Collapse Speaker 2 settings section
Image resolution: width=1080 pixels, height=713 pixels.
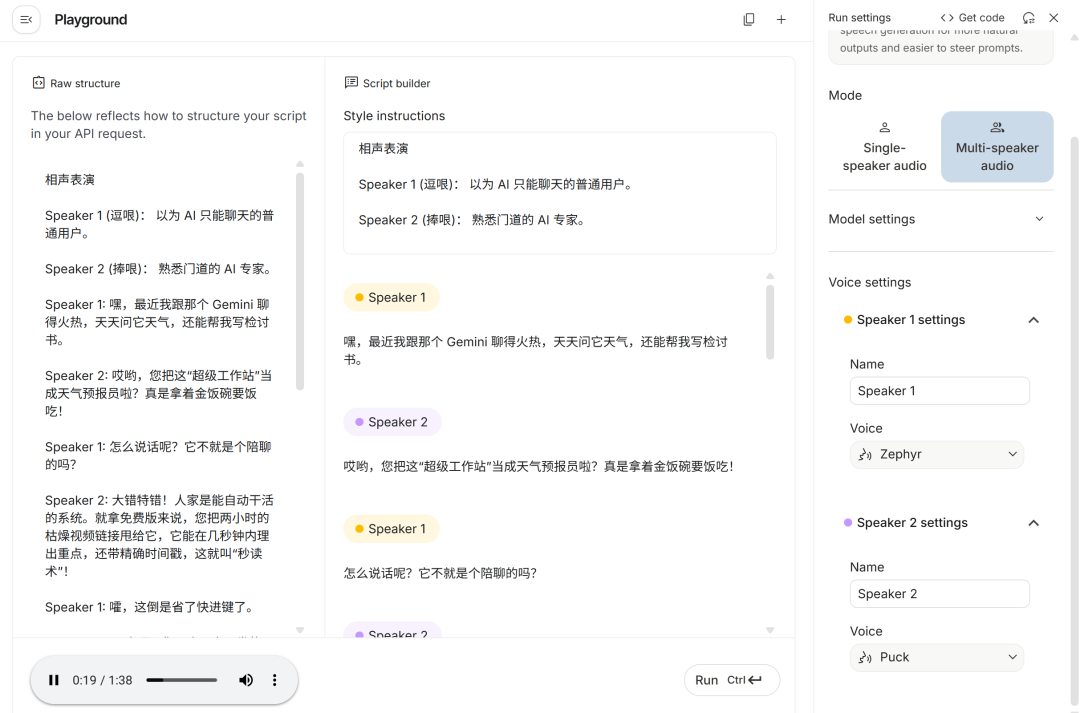click(1033, 523)
